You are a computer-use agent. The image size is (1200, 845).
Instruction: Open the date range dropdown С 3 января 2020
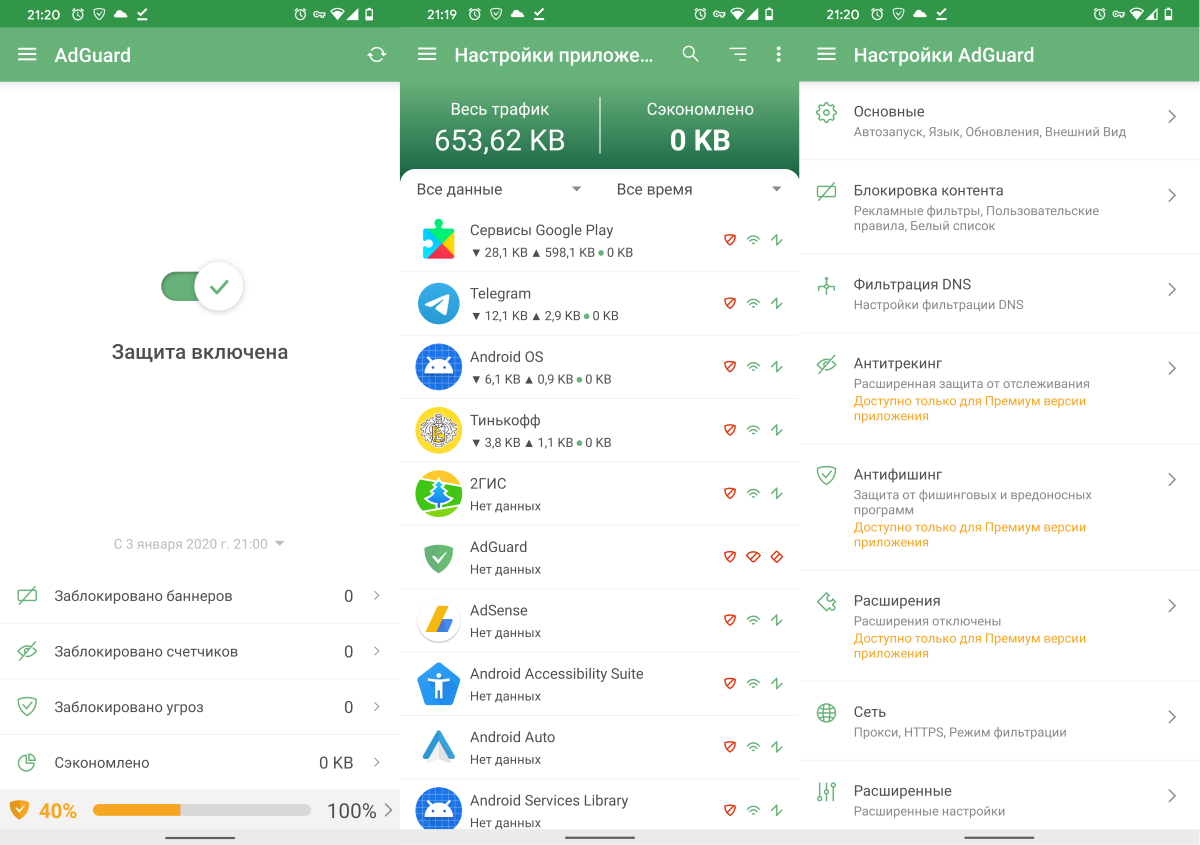click(199, 544)
